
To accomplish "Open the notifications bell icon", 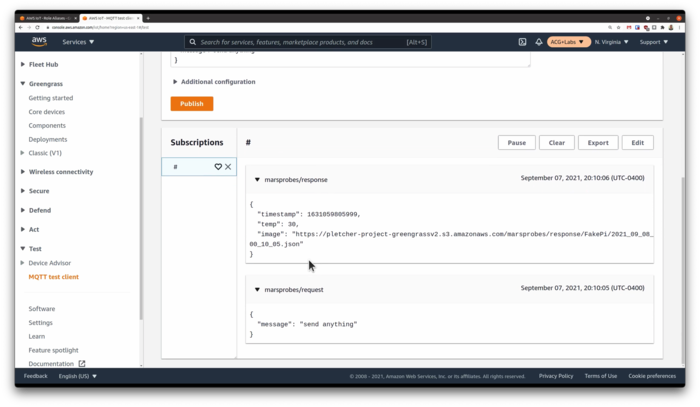I will point(539,42).
